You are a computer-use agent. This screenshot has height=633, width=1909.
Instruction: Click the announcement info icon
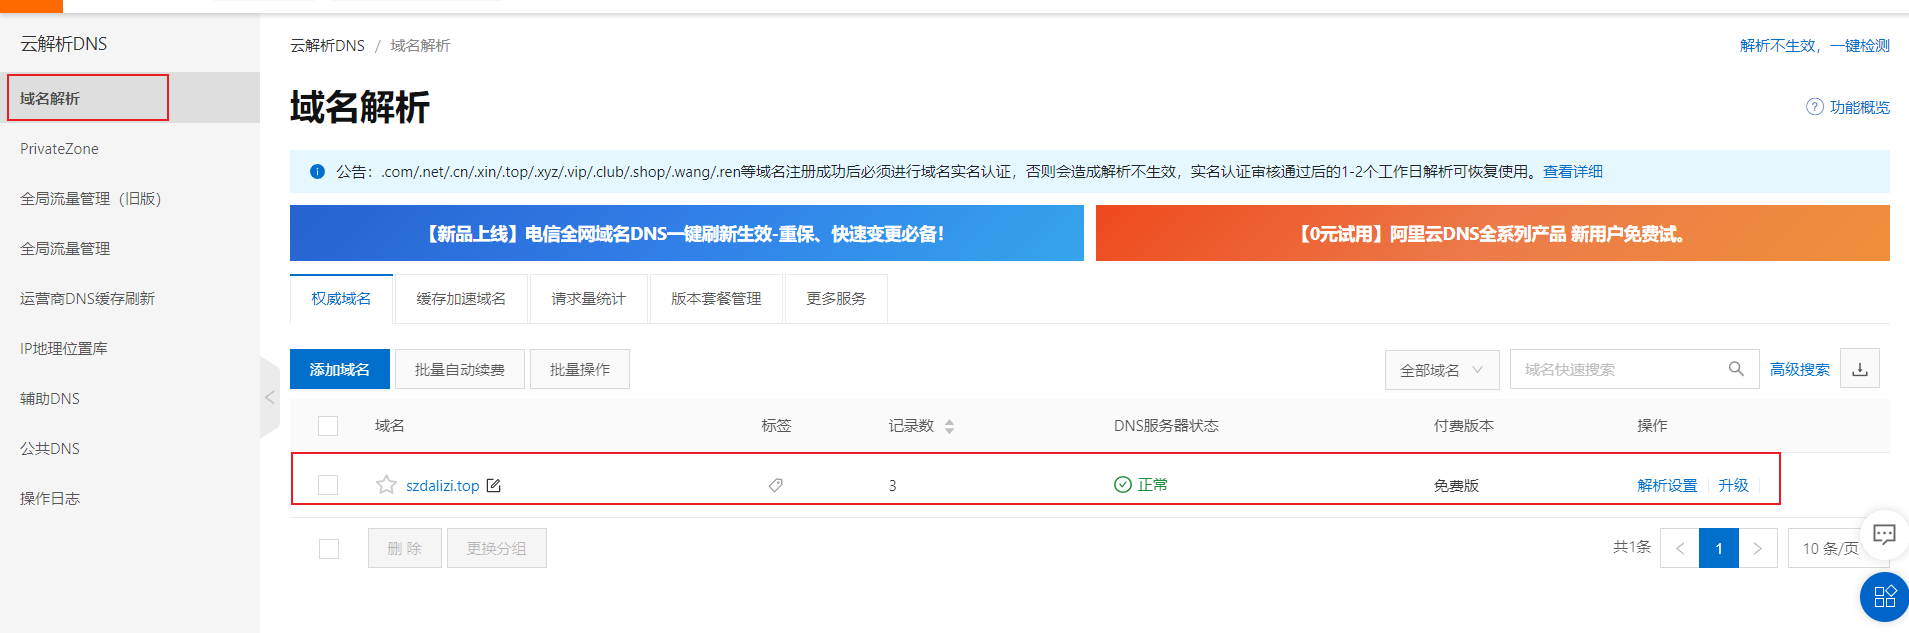(317, 171)
